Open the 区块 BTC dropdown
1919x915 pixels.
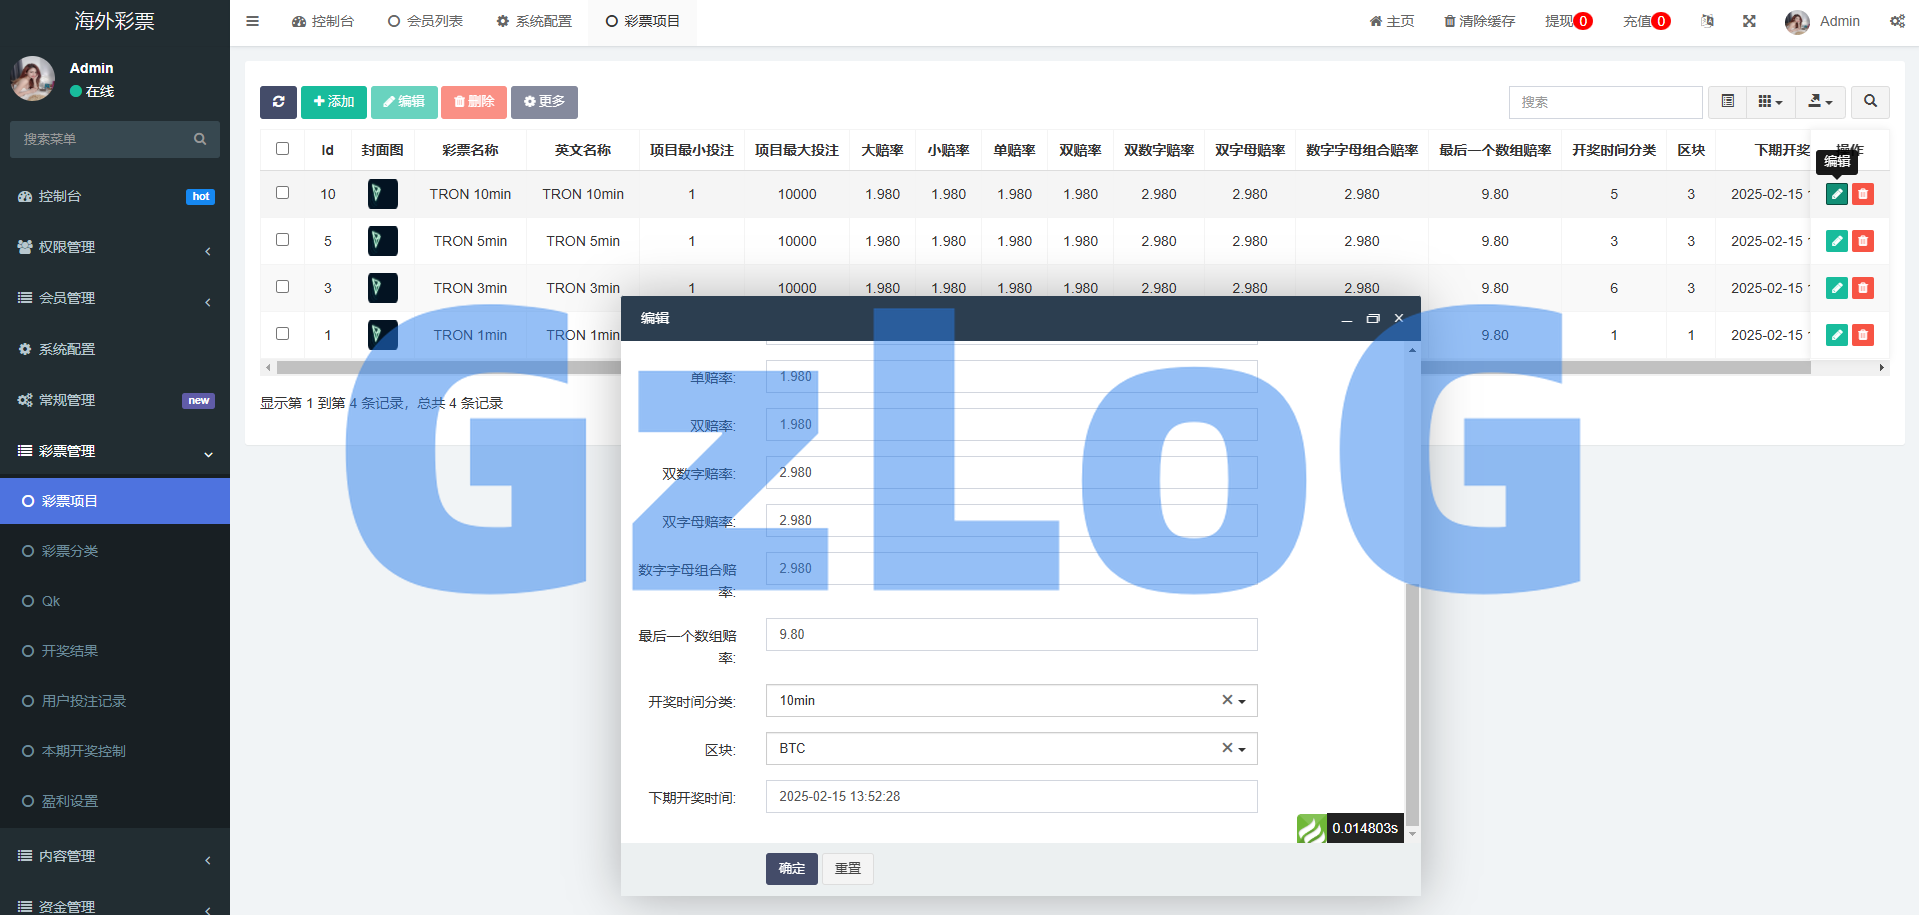pyautogui.click(x=1010, y=749)
